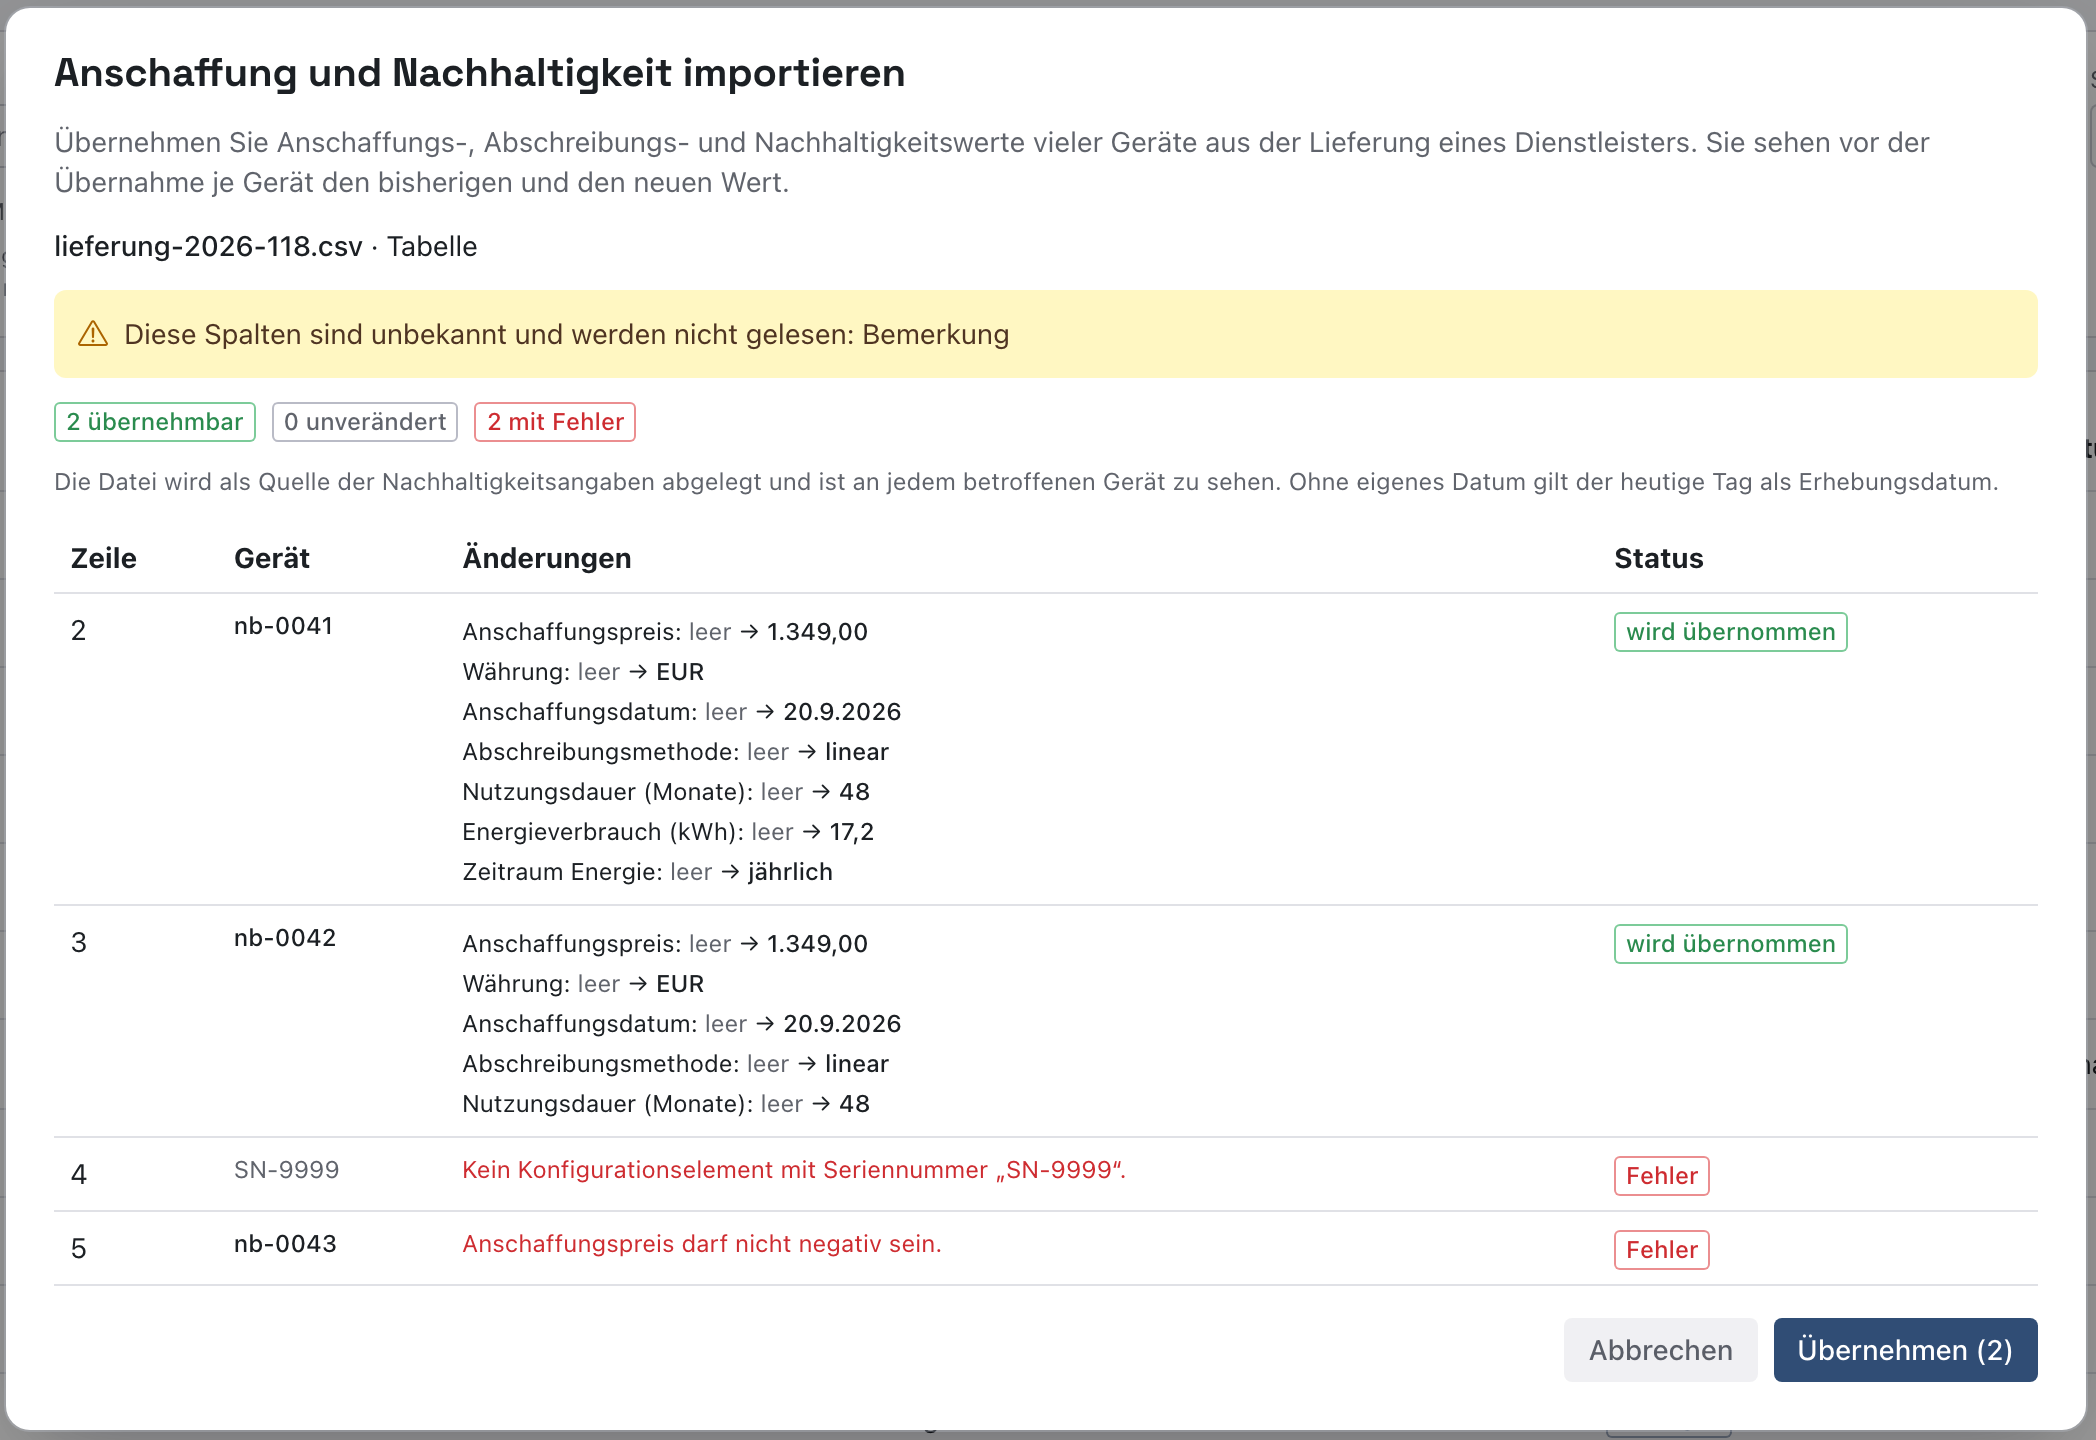Click the error text about serial number SN-9999
The height and width of the screenshot is (1440, 2096).
[x=794, y=1170]
